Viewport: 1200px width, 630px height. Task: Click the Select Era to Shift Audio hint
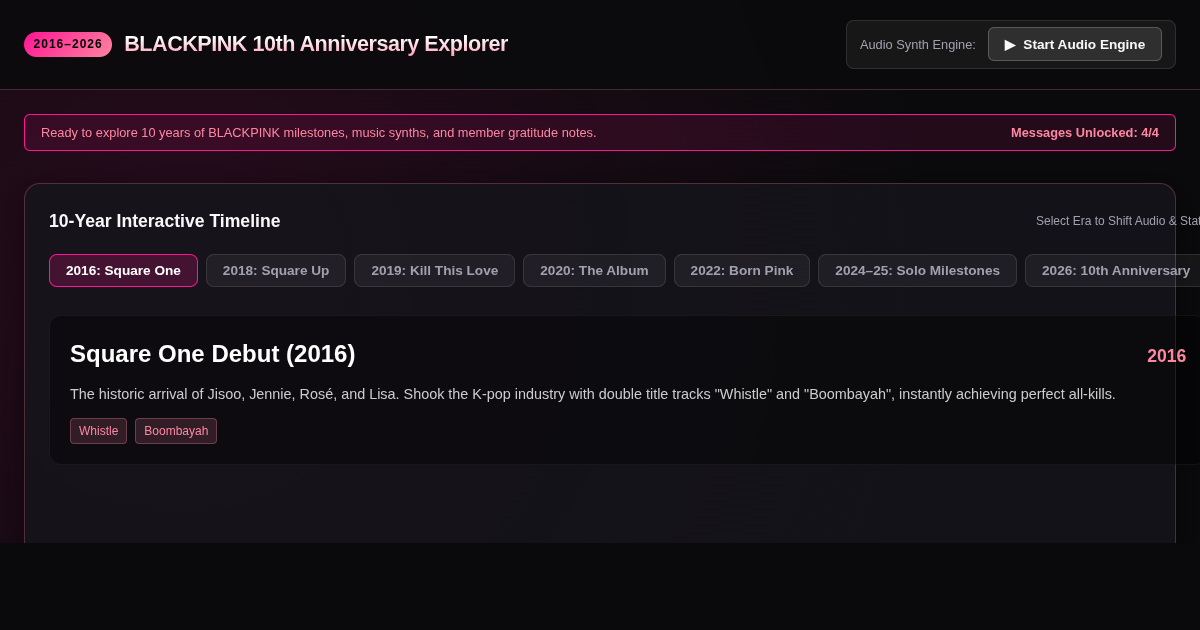1118,221
